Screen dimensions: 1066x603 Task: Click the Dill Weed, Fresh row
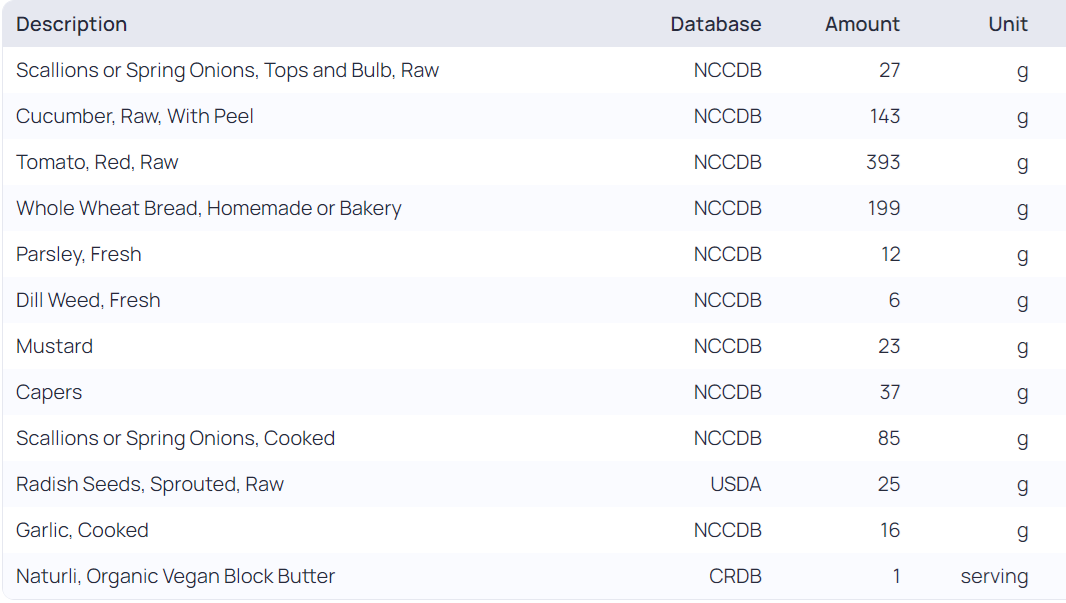pyautogui.click(x=88, y=300)
